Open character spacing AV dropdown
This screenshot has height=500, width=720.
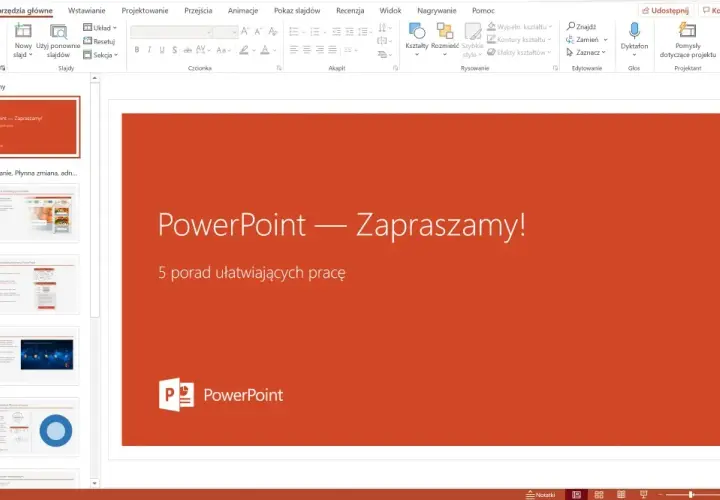(203, 50)
